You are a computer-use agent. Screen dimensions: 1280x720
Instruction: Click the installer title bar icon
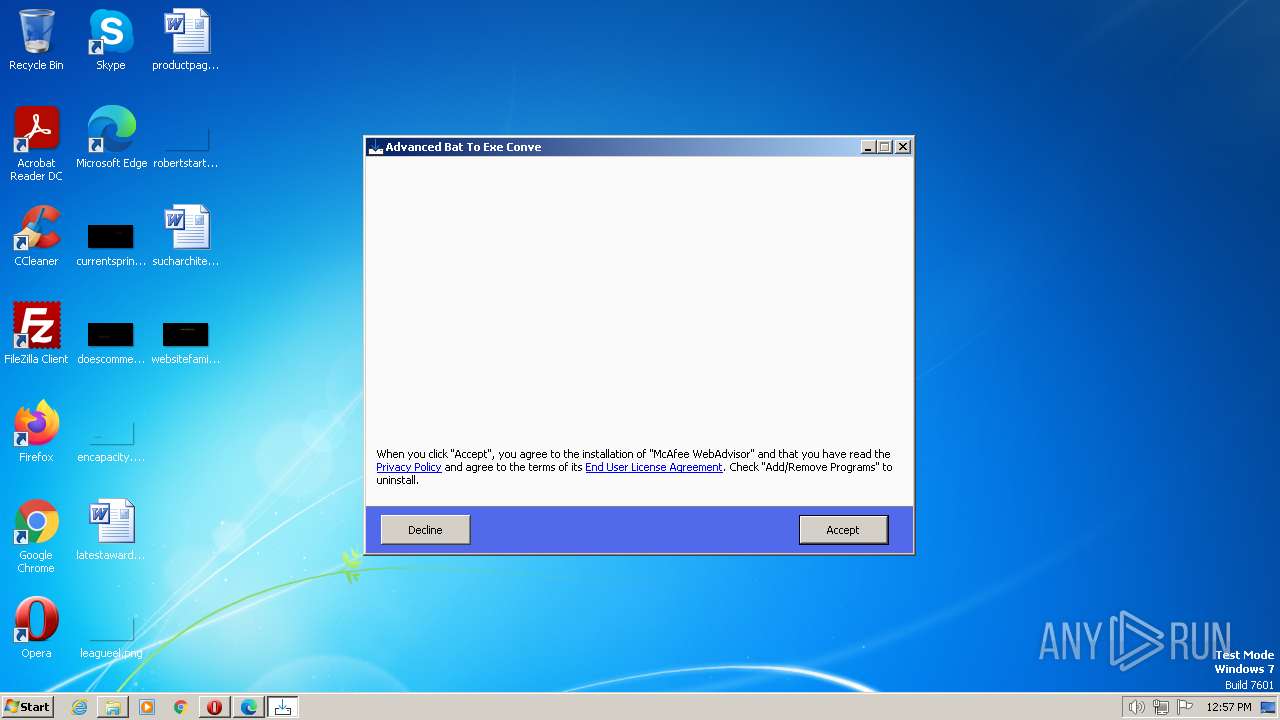(x=376, y=147)
